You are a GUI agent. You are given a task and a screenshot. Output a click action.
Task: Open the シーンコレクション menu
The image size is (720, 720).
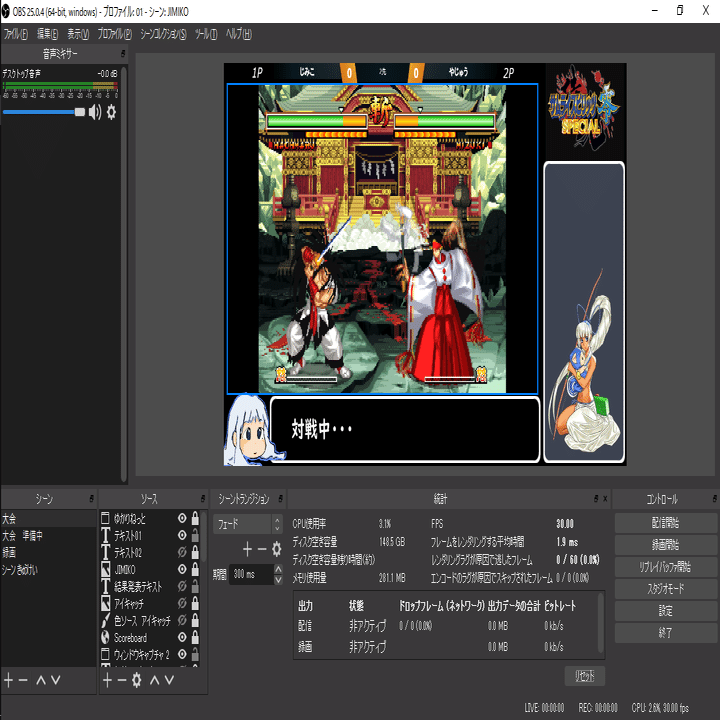(x=163, y=34)
